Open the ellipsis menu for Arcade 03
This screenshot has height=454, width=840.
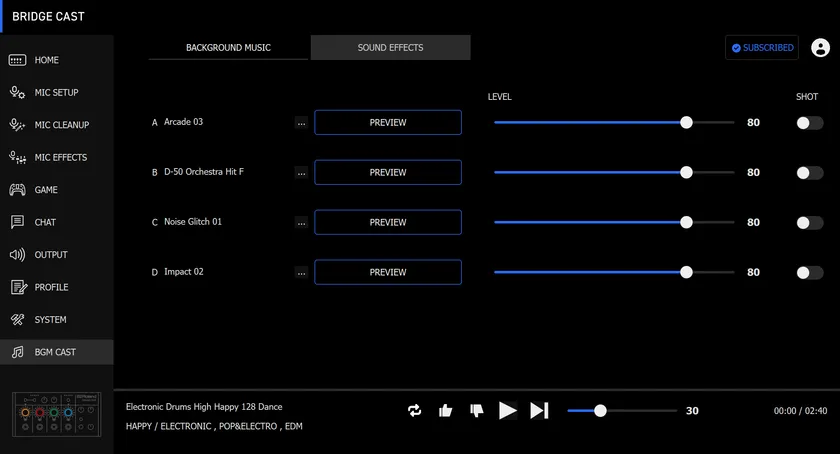pyautogui.click(x=301, y=123)
